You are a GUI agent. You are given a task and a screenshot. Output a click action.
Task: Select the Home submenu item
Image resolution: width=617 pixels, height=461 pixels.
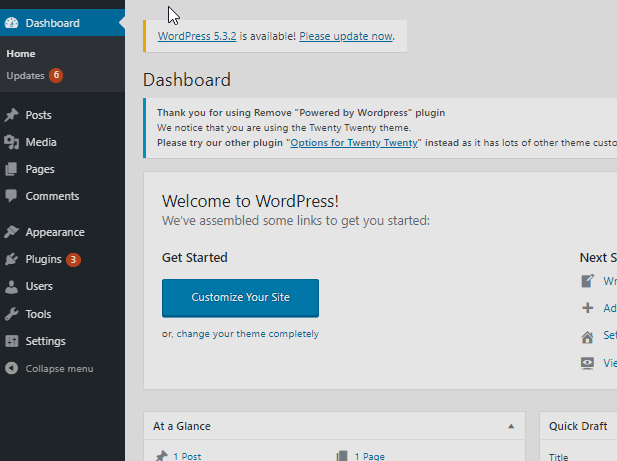click(x=21, y=53)
